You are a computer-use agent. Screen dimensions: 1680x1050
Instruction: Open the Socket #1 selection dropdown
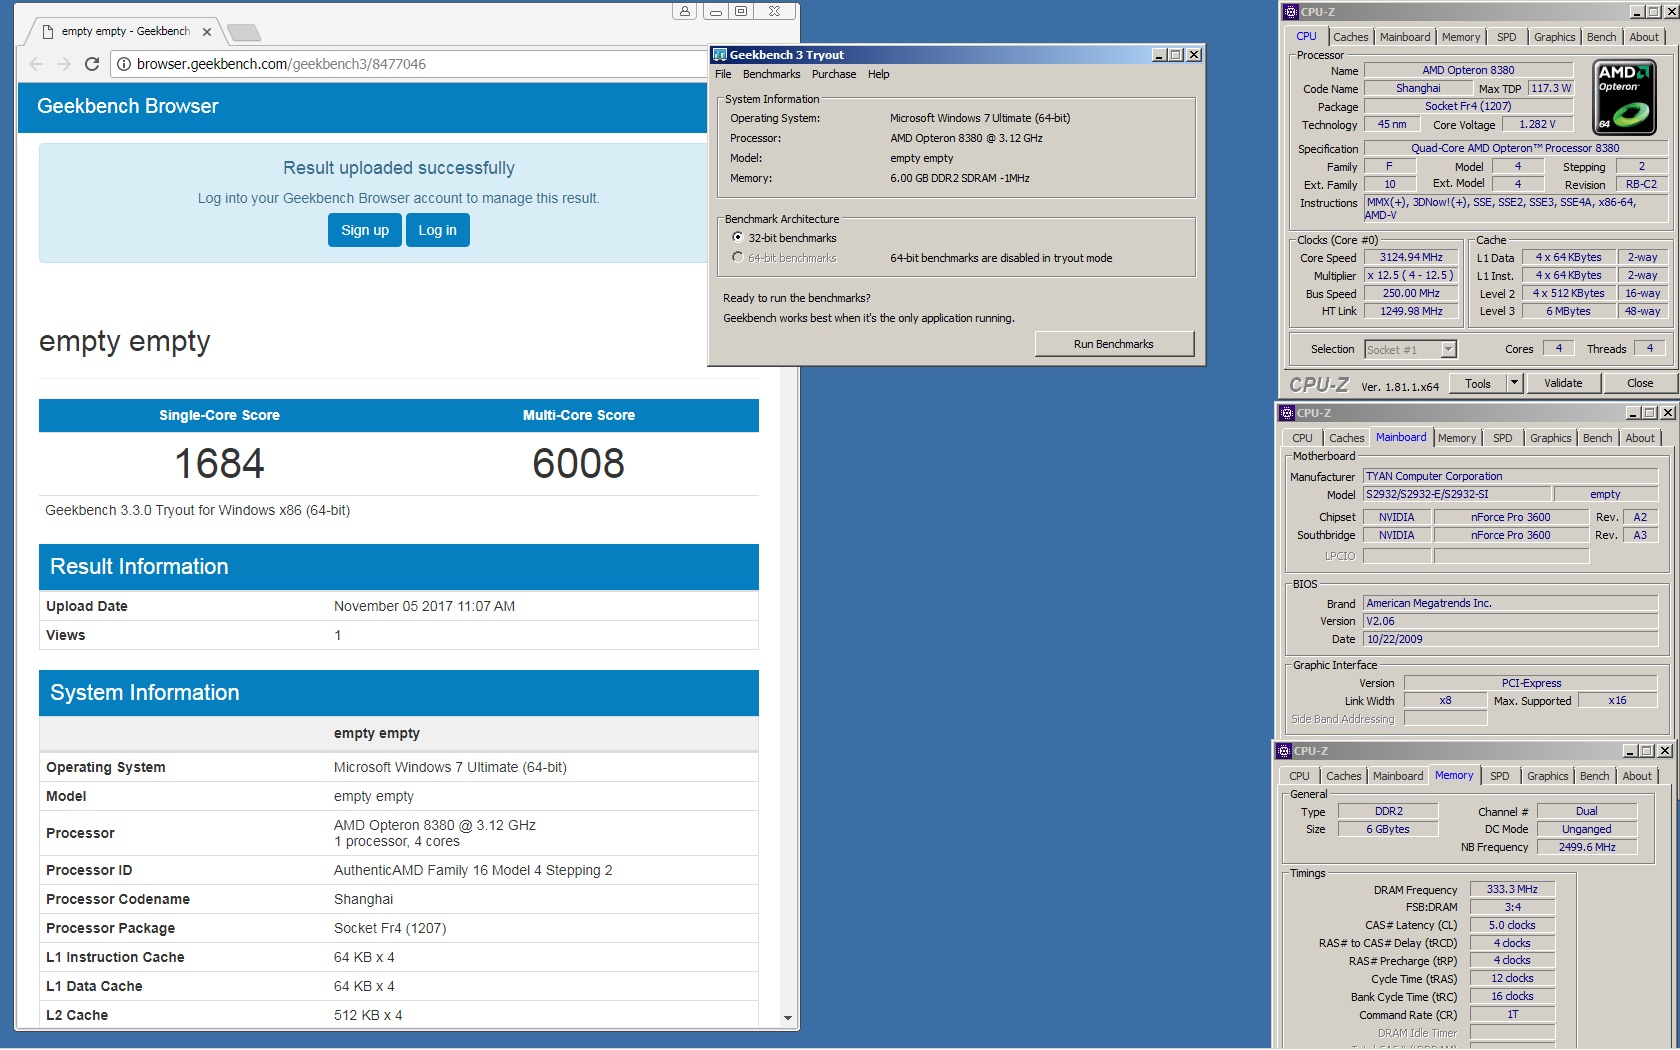[x=1449, y=350]
